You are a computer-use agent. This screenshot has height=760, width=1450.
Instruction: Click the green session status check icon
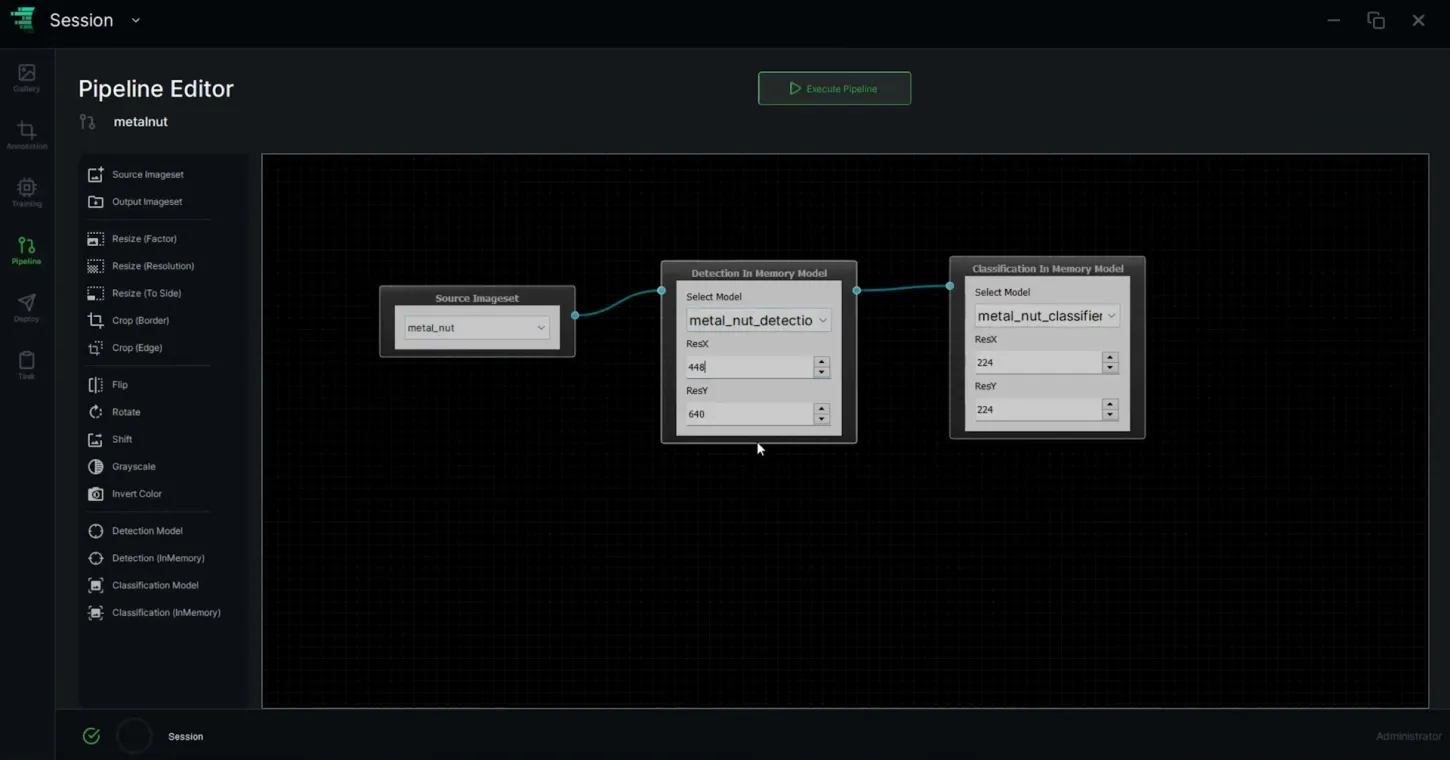point(91,736)
